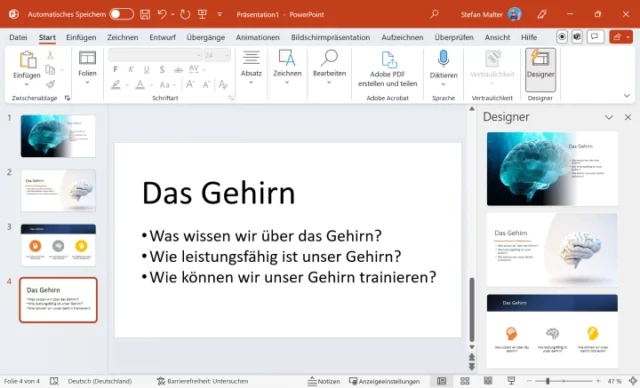Screen dimensions: 640x388
Task: Select slide 1 thumbnail
Action: coord(58,136)
